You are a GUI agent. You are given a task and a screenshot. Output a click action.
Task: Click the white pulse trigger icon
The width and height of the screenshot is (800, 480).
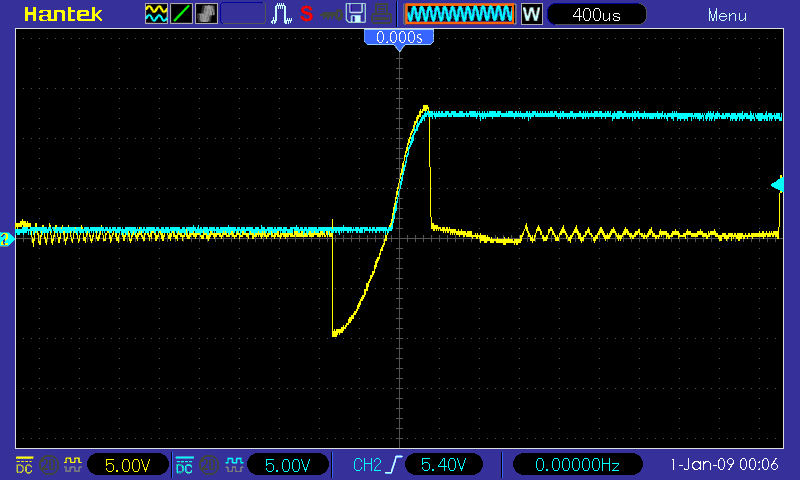(x=283, y=14)
